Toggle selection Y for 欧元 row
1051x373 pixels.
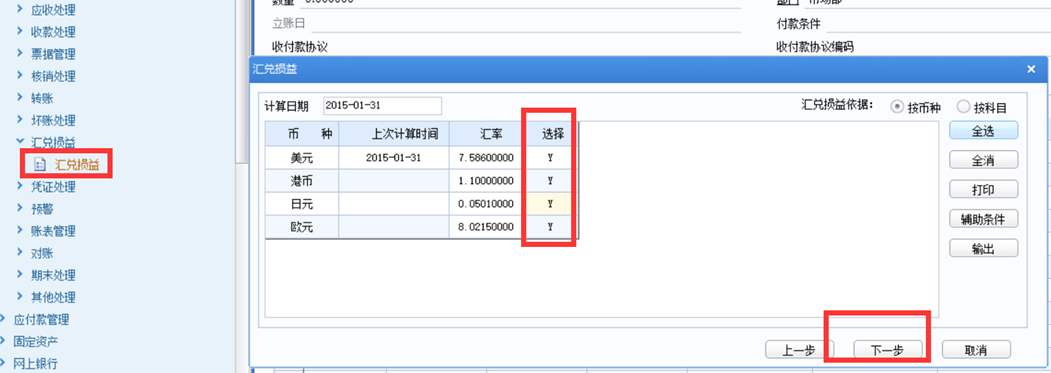[550, 227]
